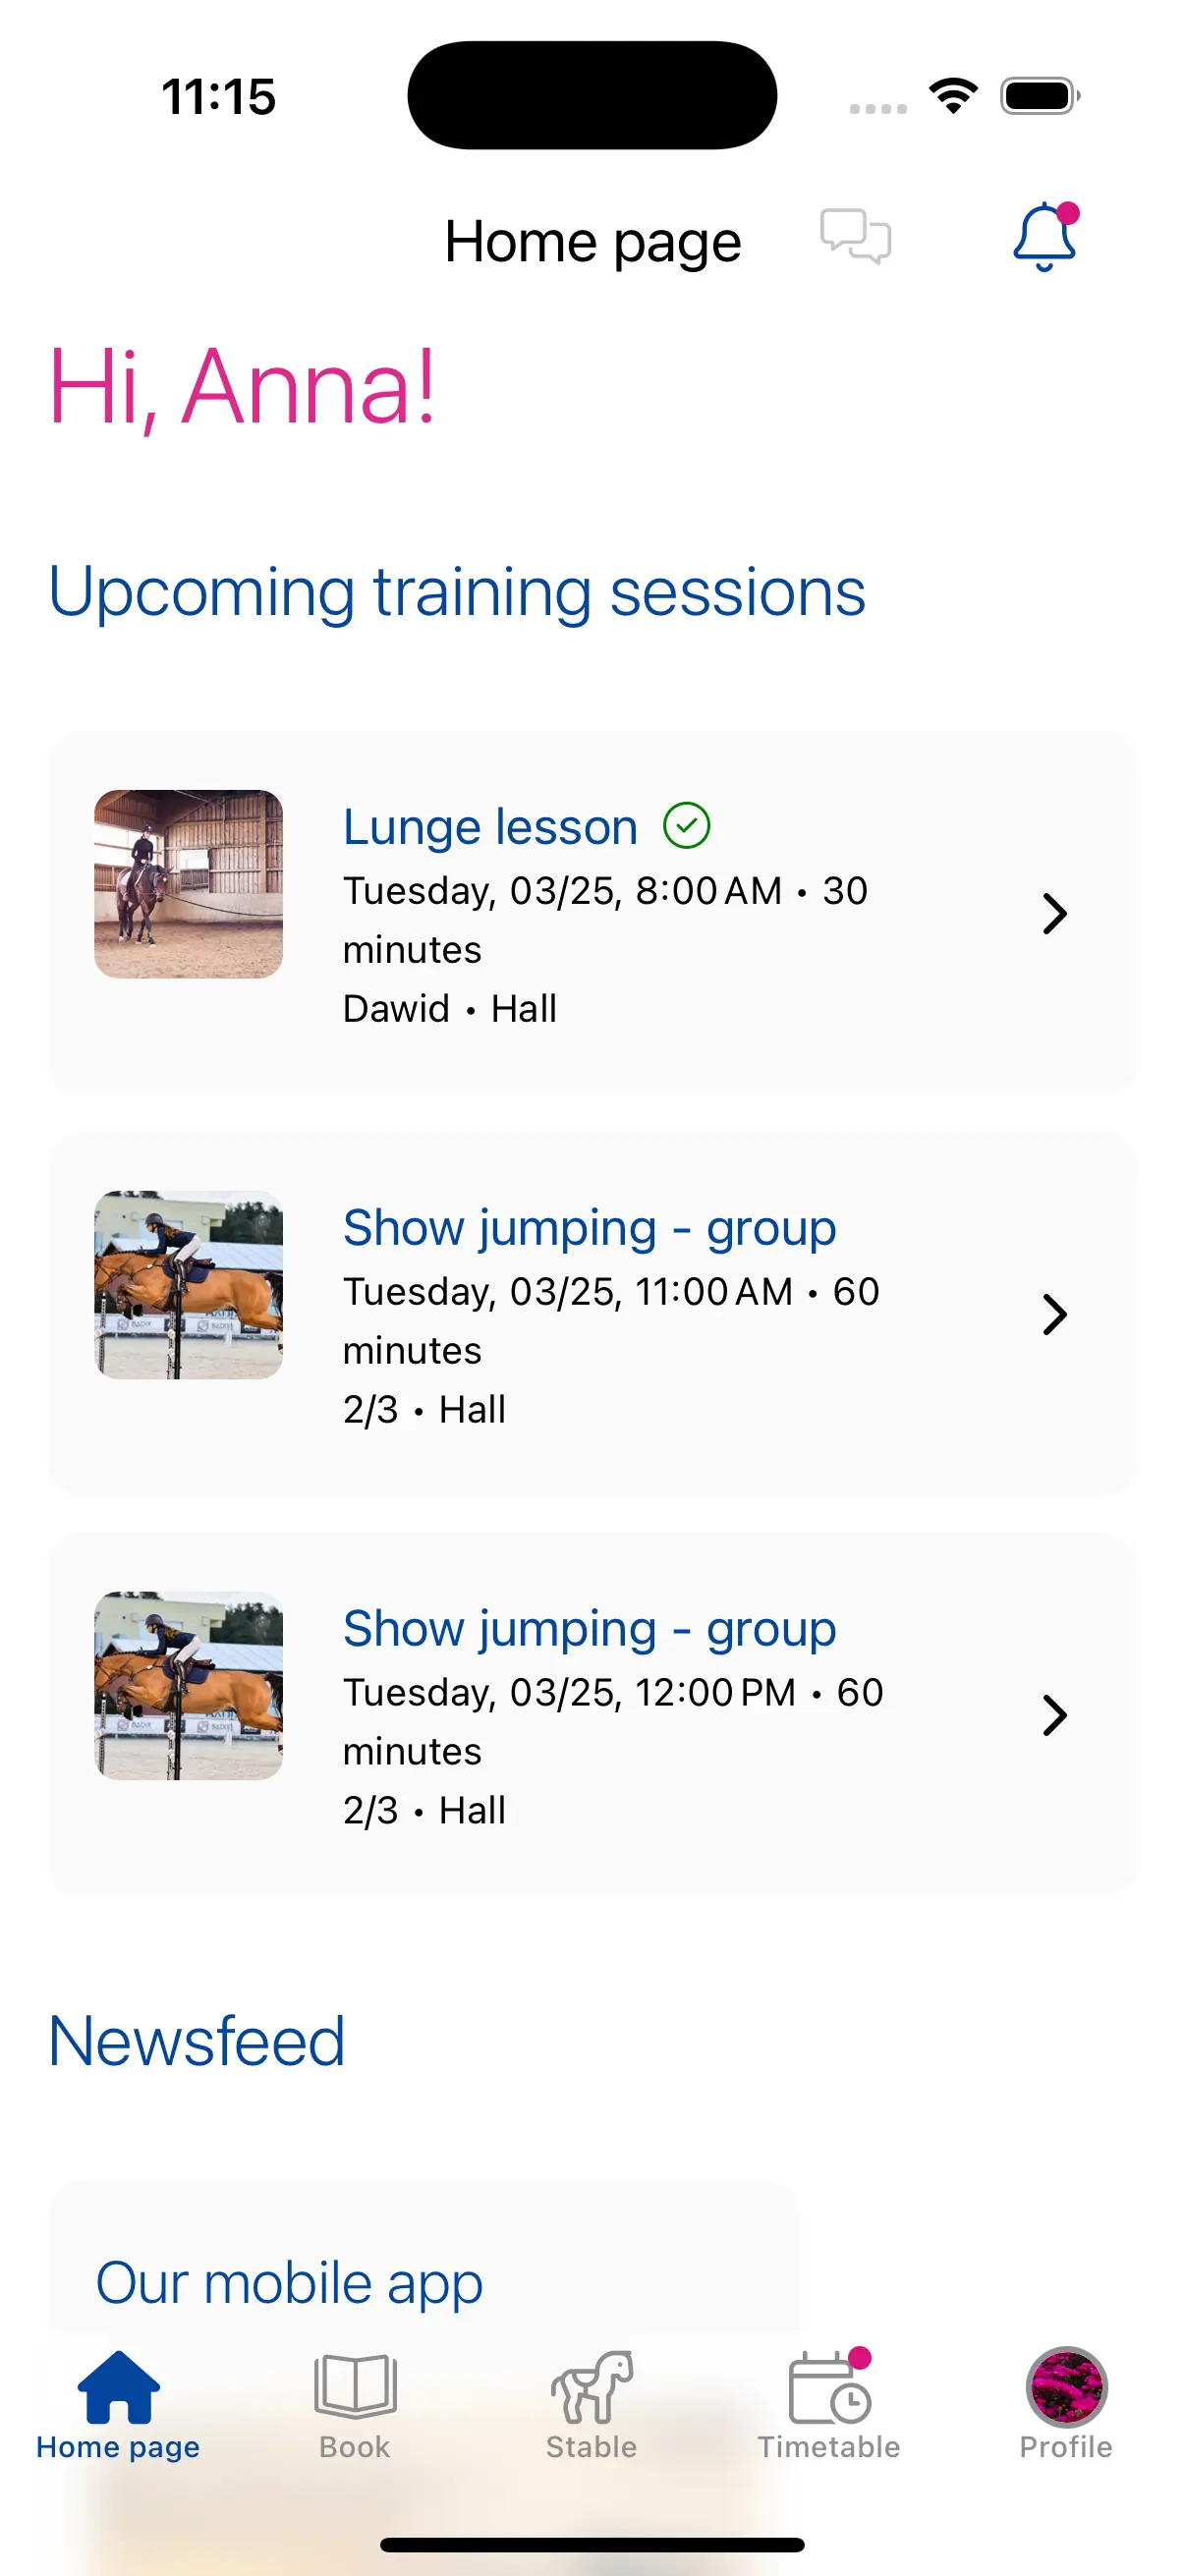Screen dimensions: 1185x2576
Task: Open the chat messages icon
Action: [x=855, y=237]
